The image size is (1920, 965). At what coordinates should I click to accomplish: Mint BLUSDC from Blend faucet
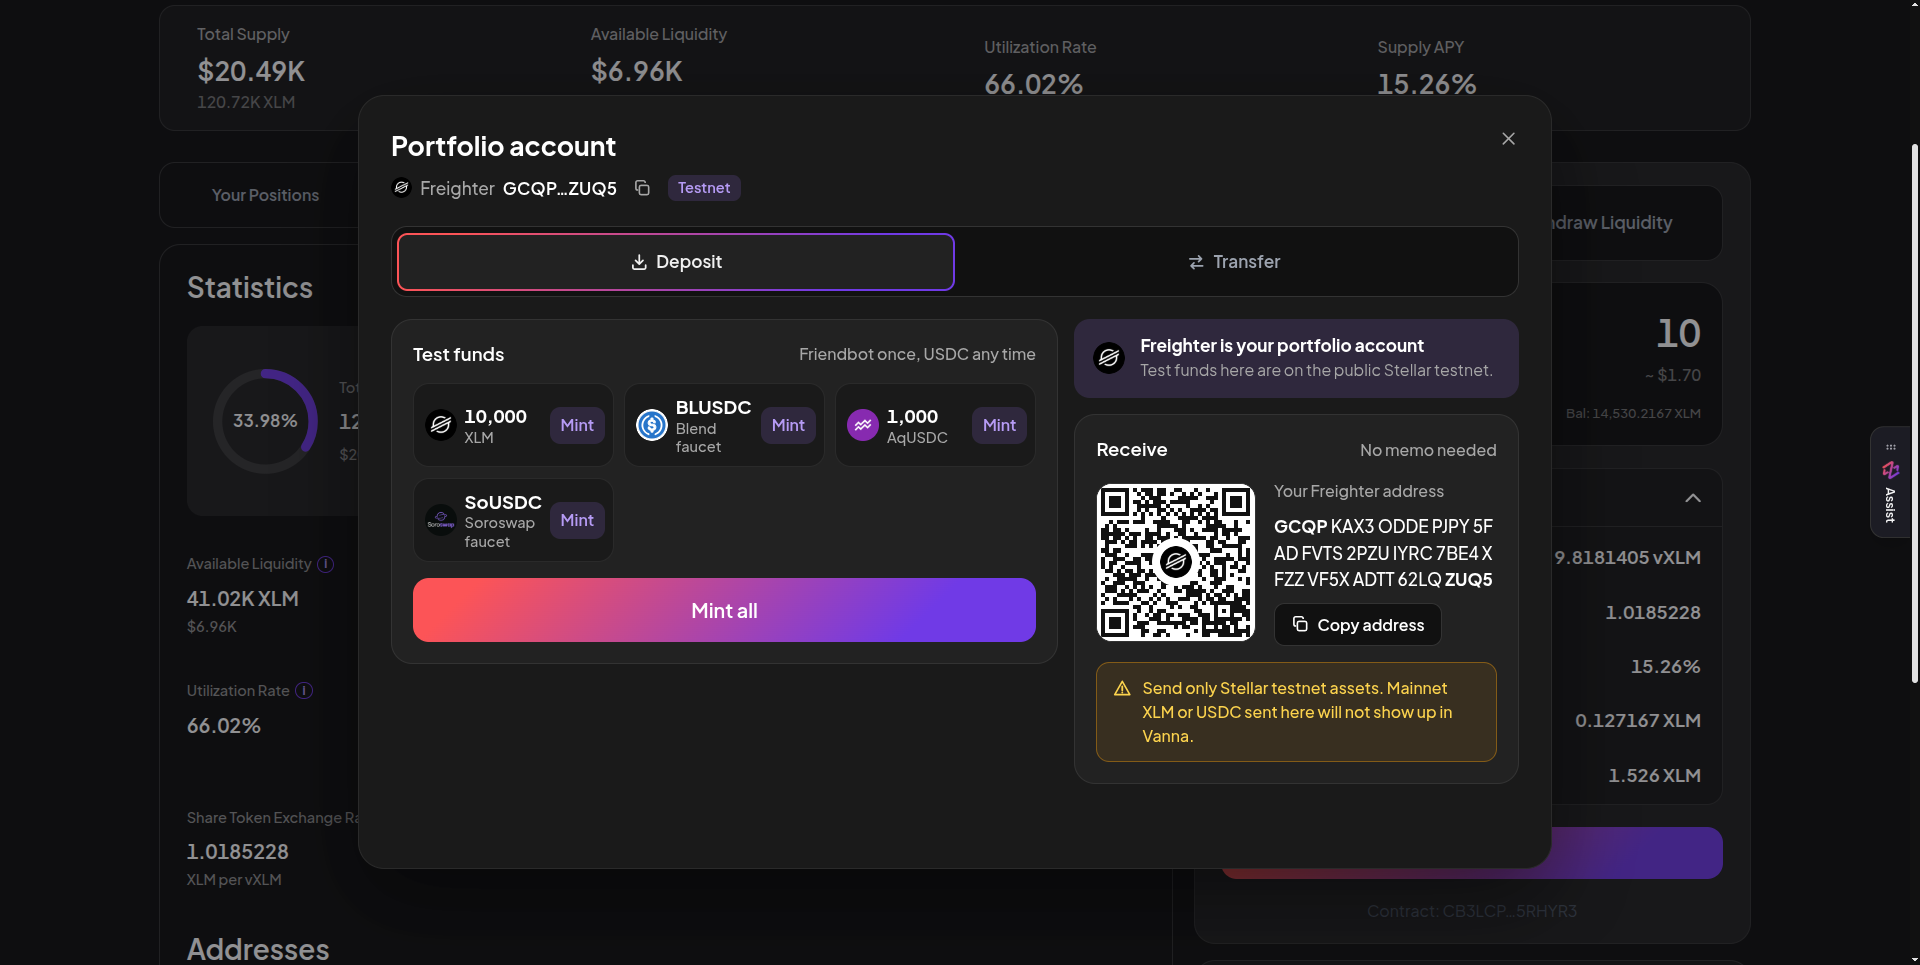(788, 425)
